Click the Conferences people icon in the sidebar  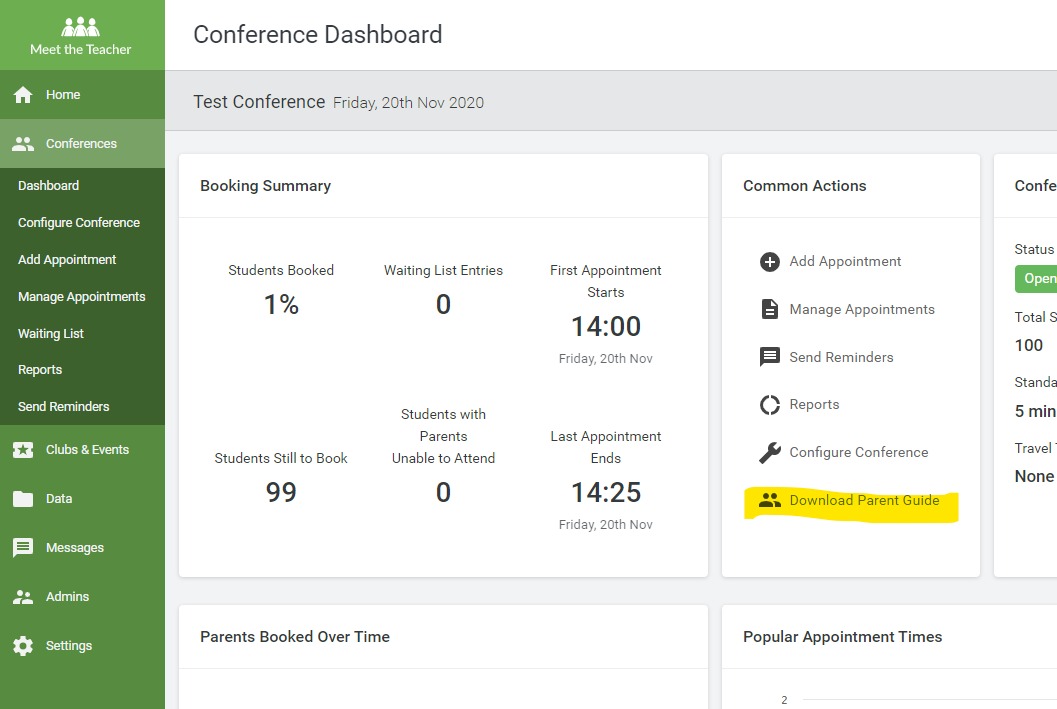23,144
